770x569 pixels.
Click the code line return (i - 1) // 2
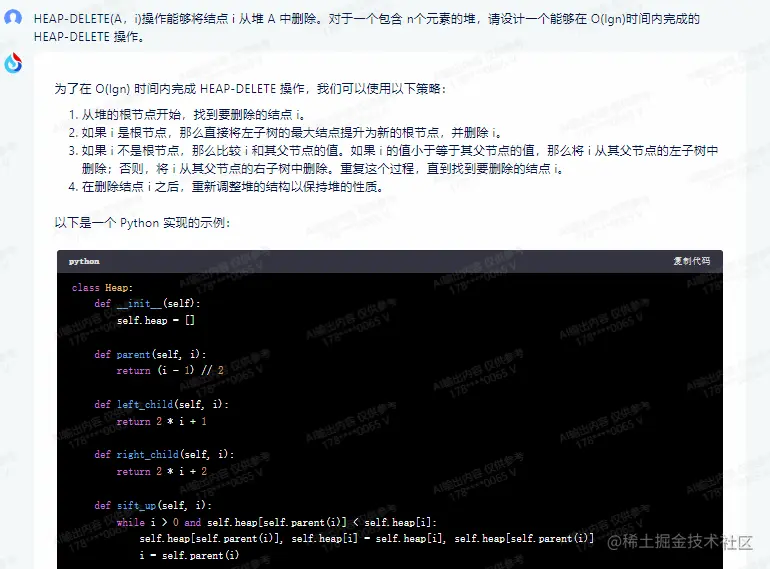click(x=170, y=371)
